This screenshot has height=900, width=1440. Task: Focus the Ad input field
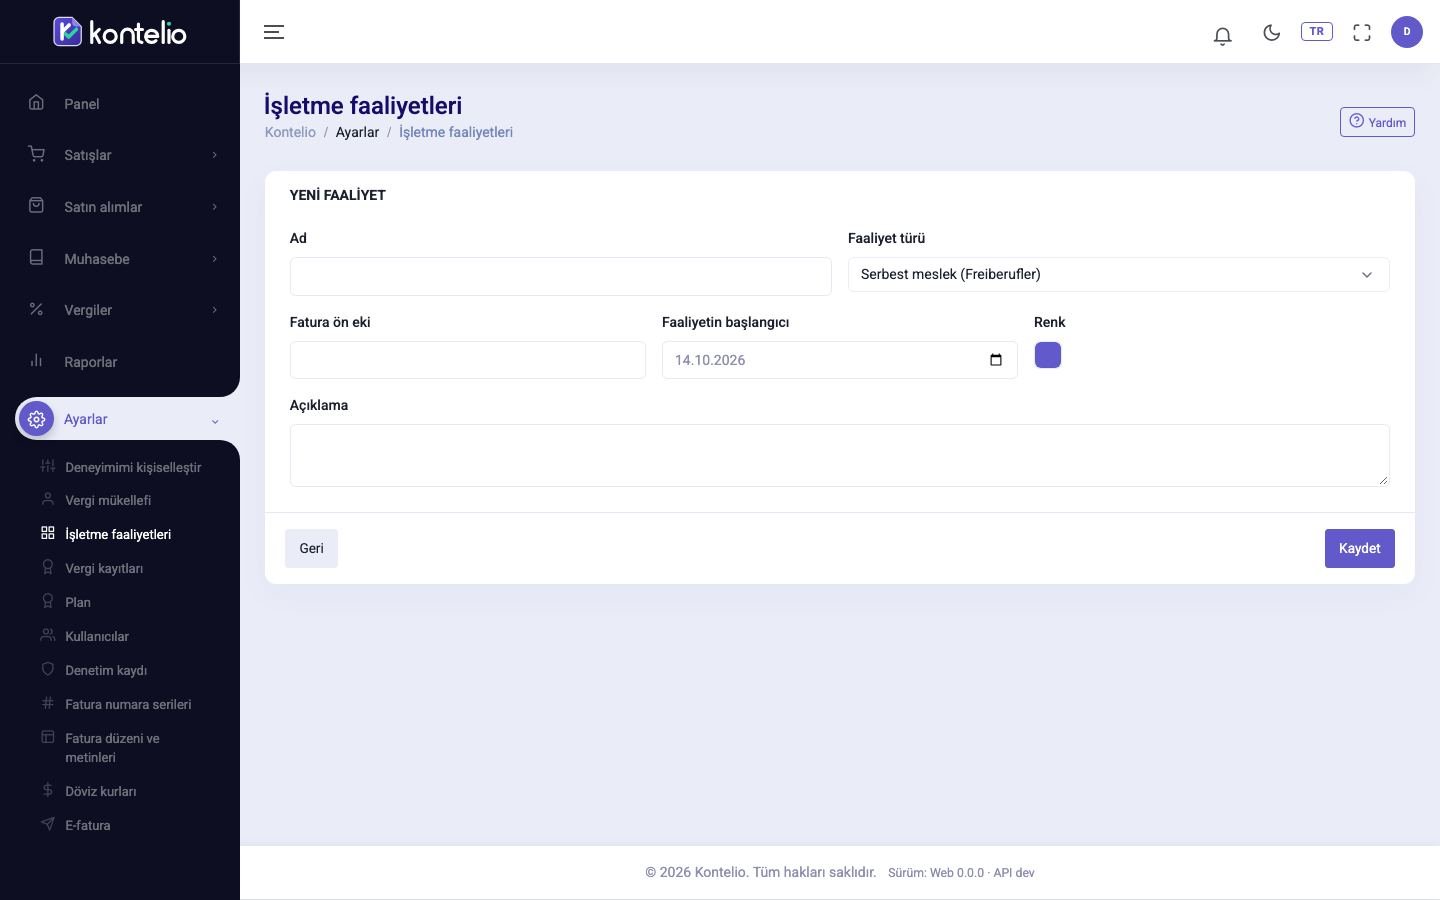(560, 276)
